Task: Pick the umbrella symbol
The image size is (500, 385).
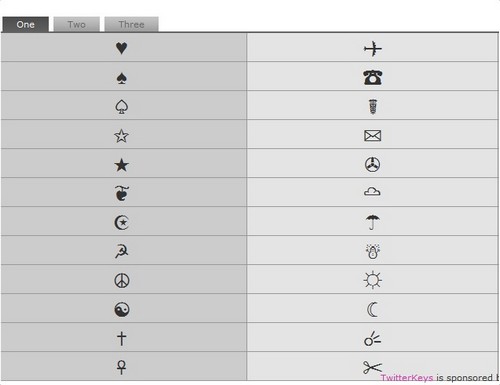Action: (x=372, y=222)
